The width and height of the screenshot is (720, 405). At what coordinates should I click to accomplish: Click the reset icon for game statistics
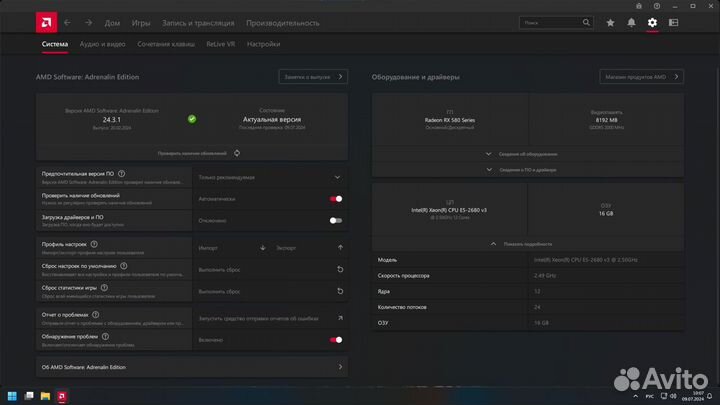click(340, 291)
